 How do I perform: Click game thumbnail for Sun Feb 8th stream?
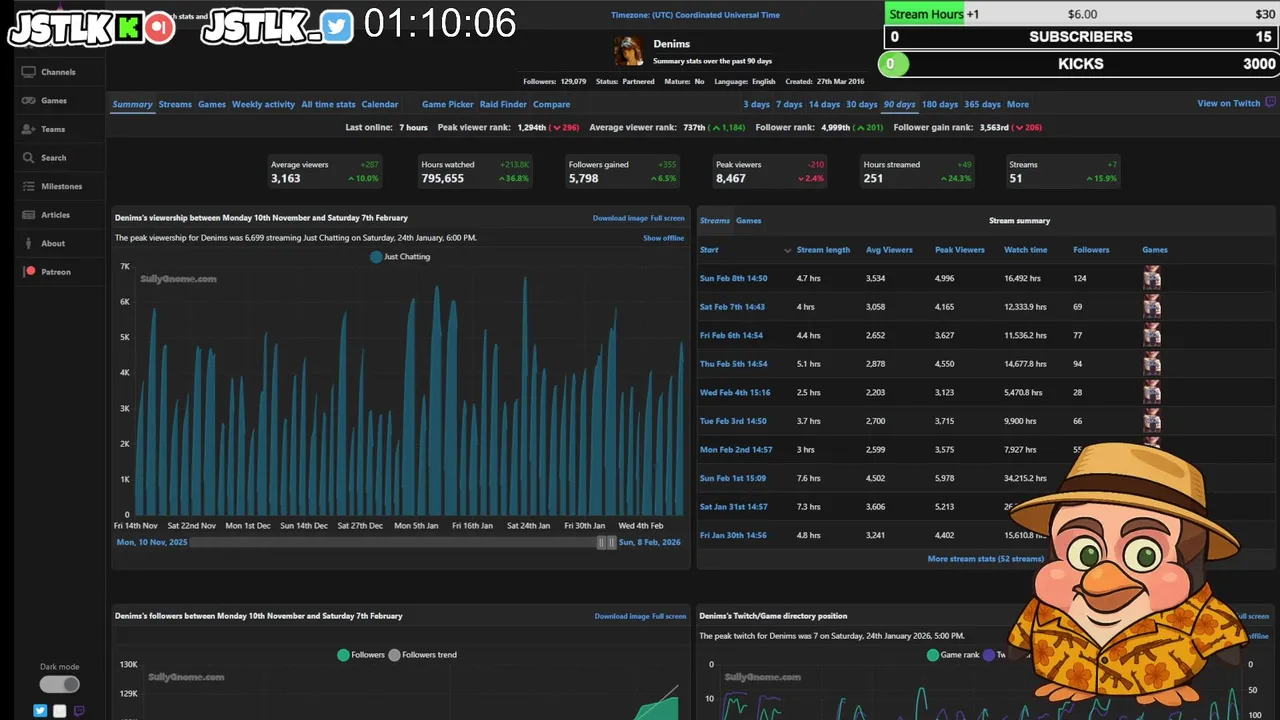click(1152, 278)
